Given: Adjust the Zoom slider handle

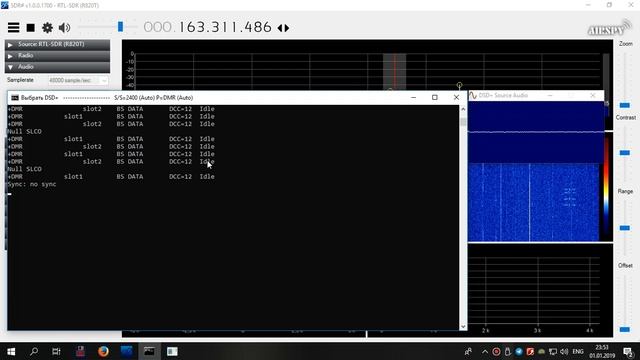Looking at the screenshot, I should pyautogui.click(x=624, y=105).
